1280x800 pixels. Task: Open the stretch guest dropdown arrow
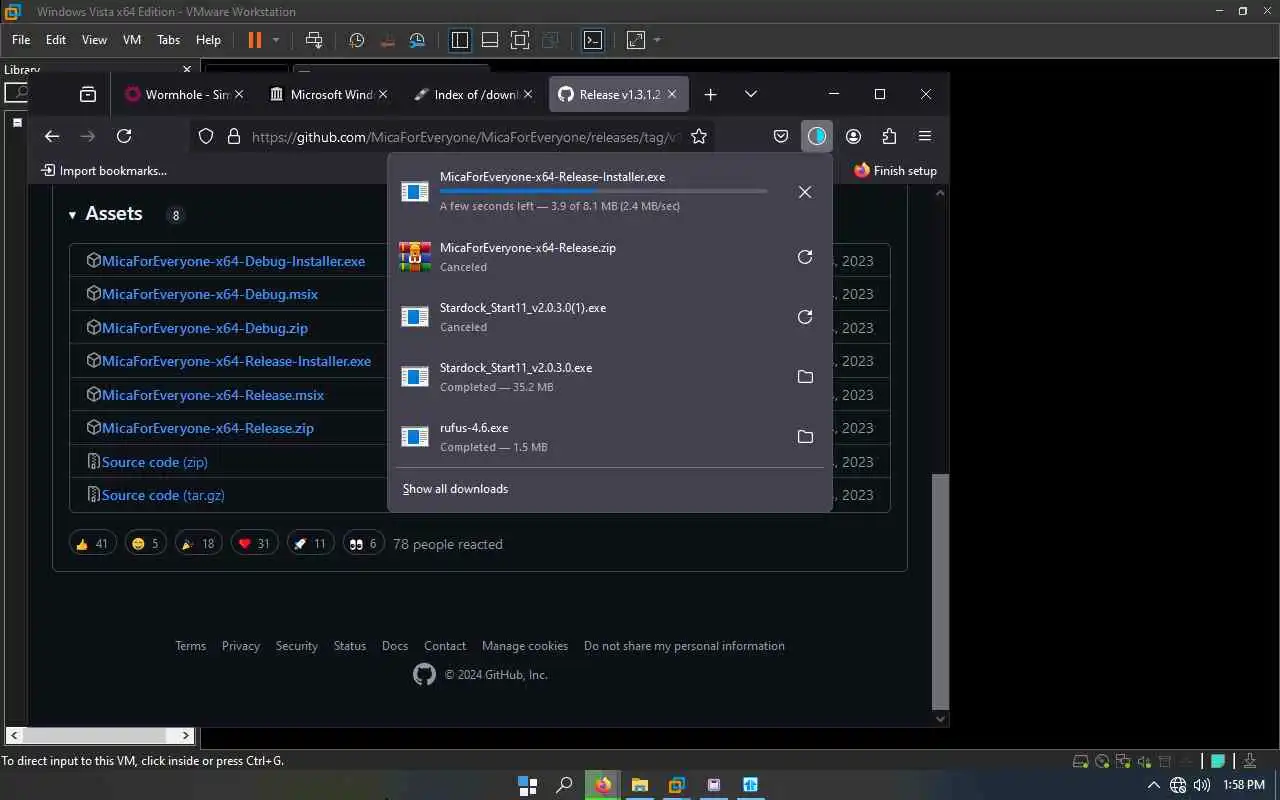pyautogui.click(x=657, y=40)
